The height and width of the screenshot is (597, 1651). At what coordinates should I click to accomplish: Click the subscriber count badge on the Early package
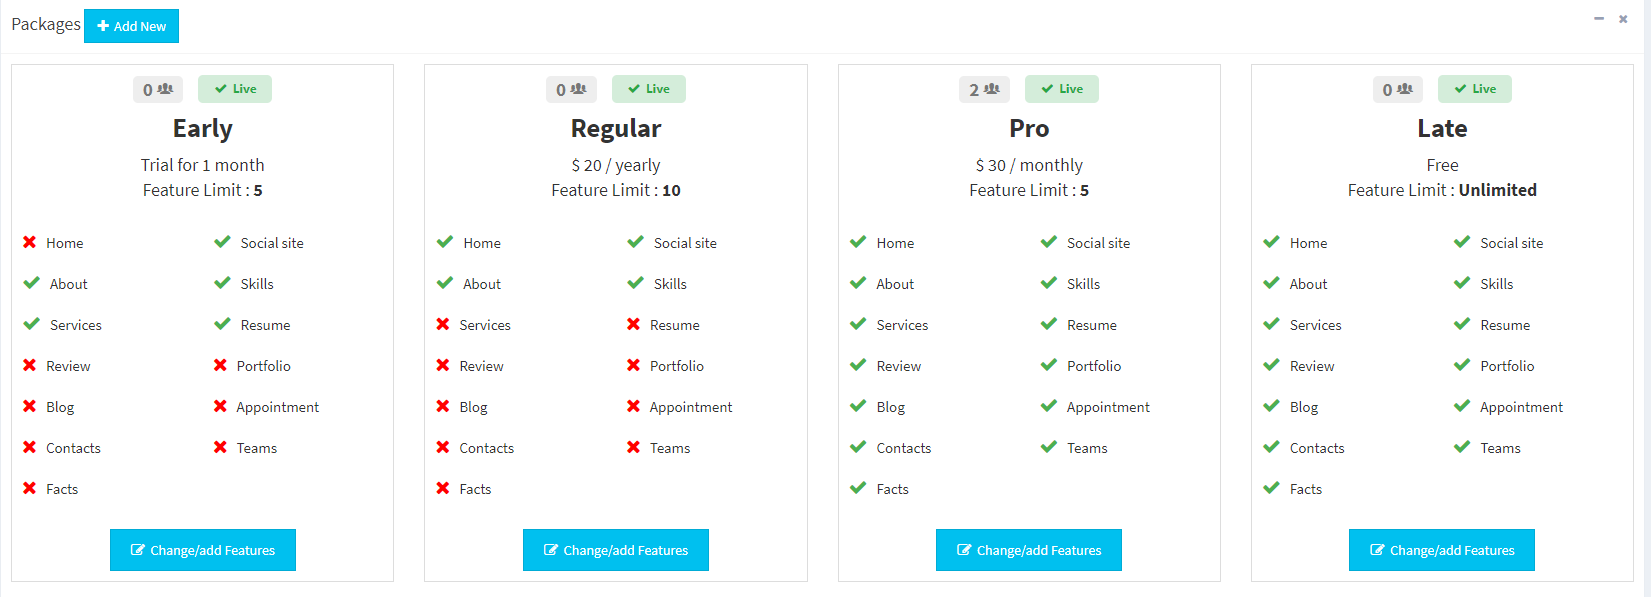(158, 89)
